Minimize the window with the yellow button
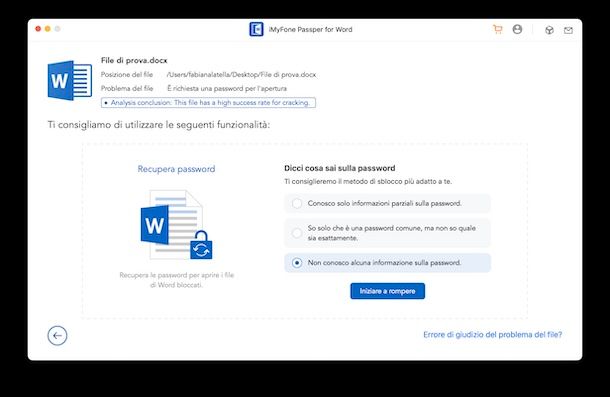Screen dimensions: 610x397 click(47, 29)
